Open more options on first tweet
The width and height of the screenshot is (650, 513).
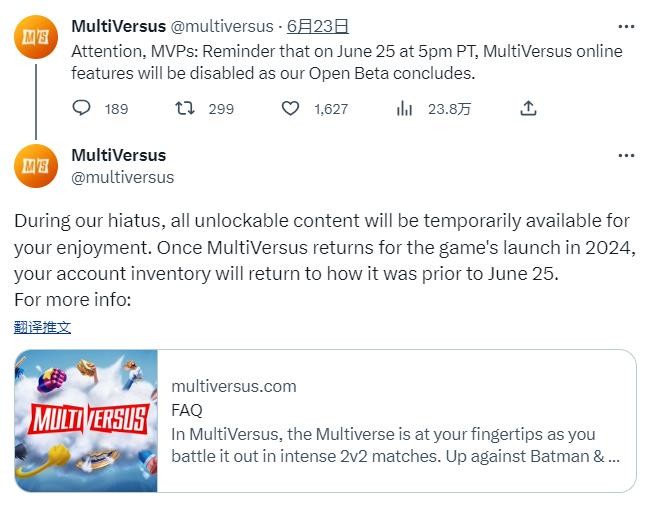tap(626, 26)
